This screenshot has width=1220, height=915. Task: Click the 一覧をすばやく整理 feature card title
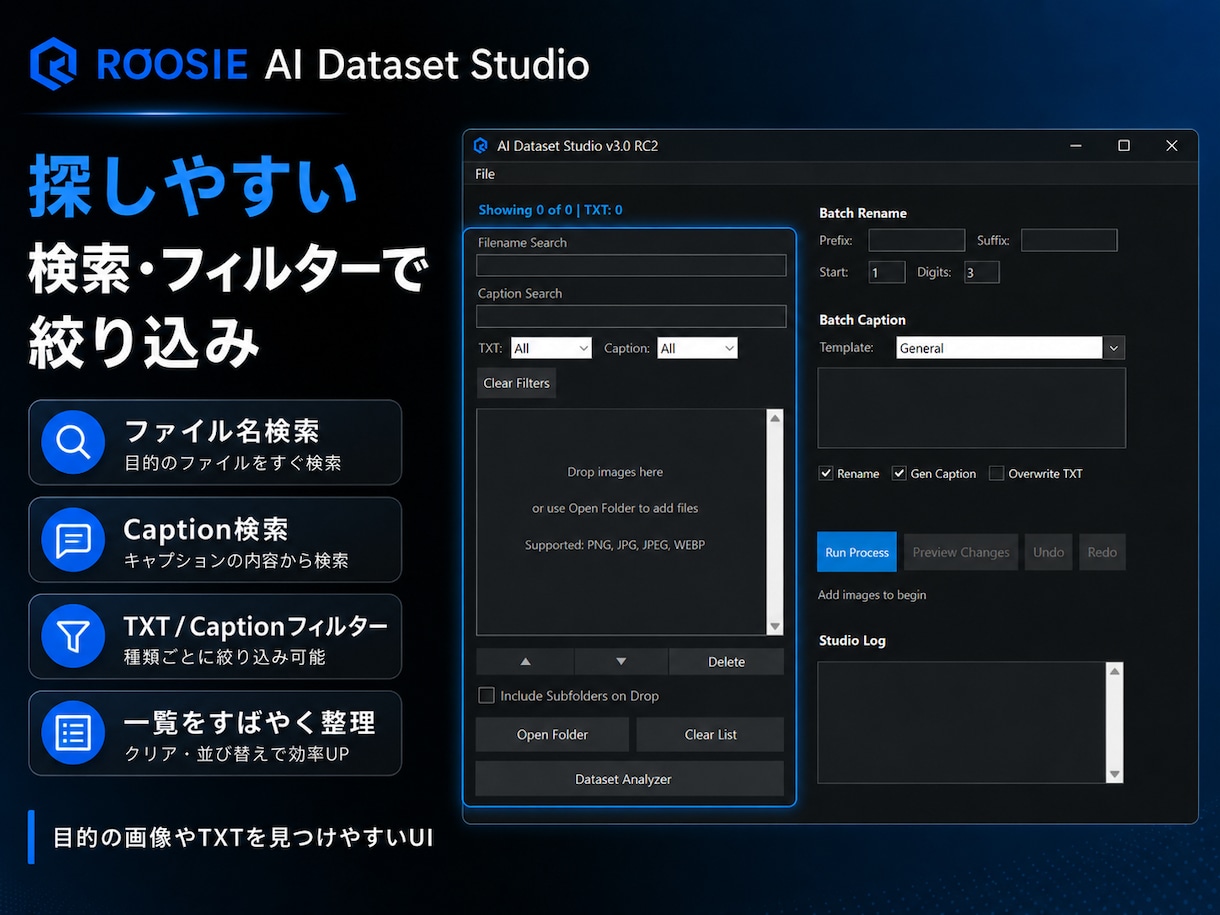[249, 722]
